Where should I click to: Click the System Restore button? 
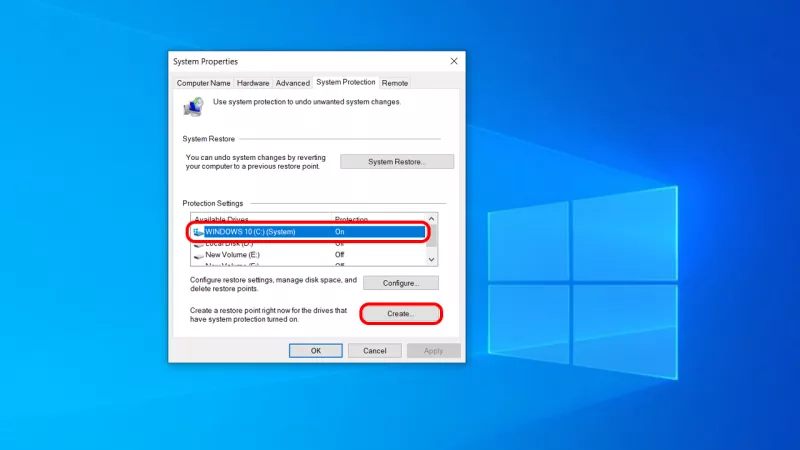tap(397, 162)
